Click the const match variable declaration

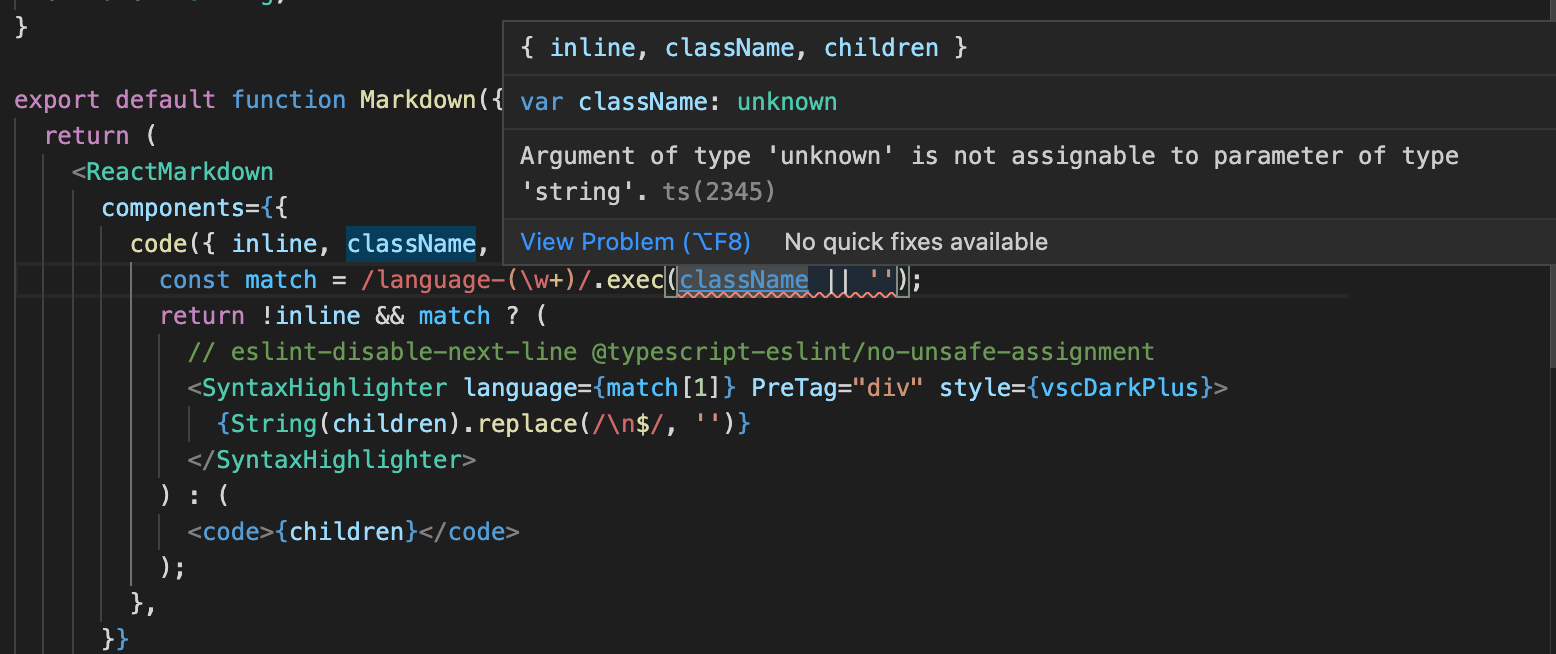[x=238, y=280]
